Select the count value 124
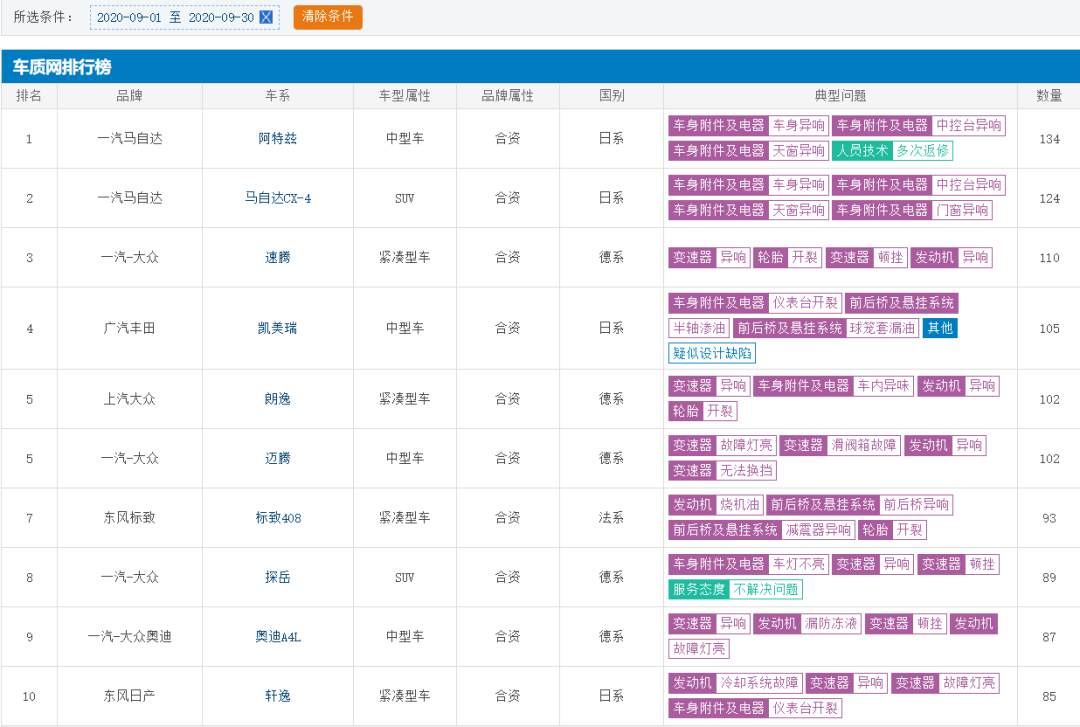Viewport: 1080px width, 727px height. 1049,198
